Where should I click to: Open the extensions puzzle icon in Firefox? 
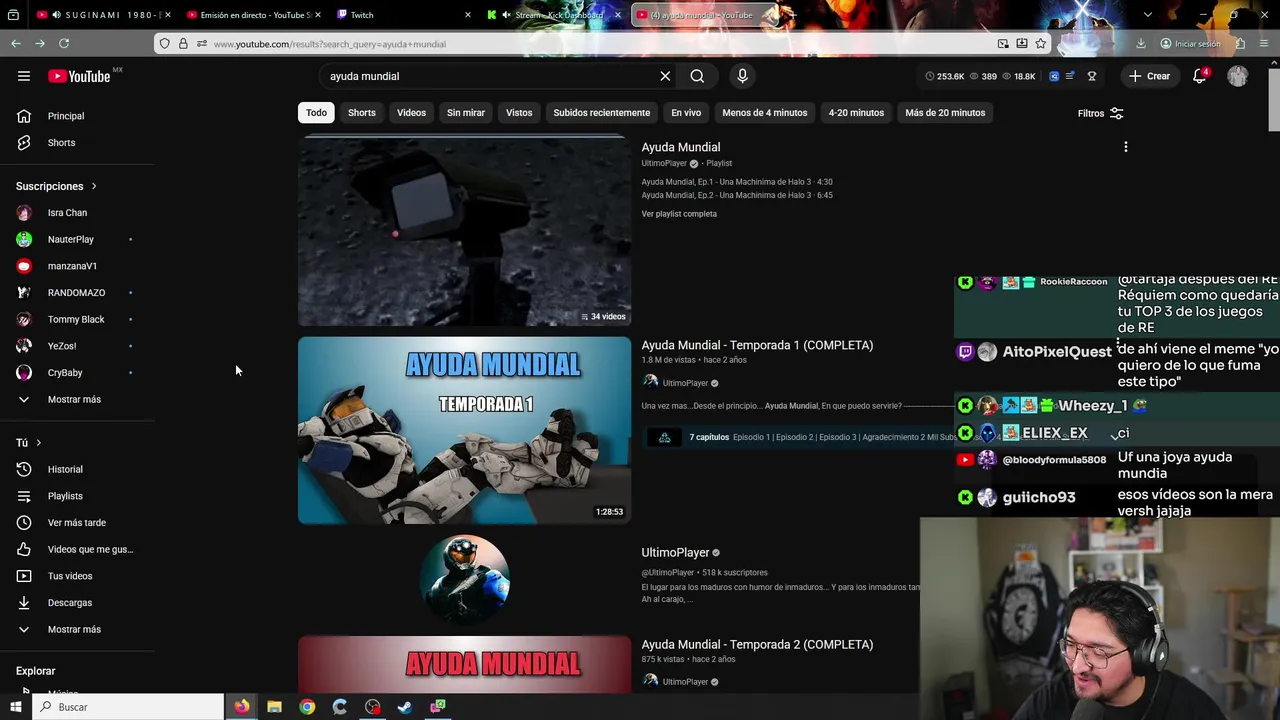(1240, 43)
